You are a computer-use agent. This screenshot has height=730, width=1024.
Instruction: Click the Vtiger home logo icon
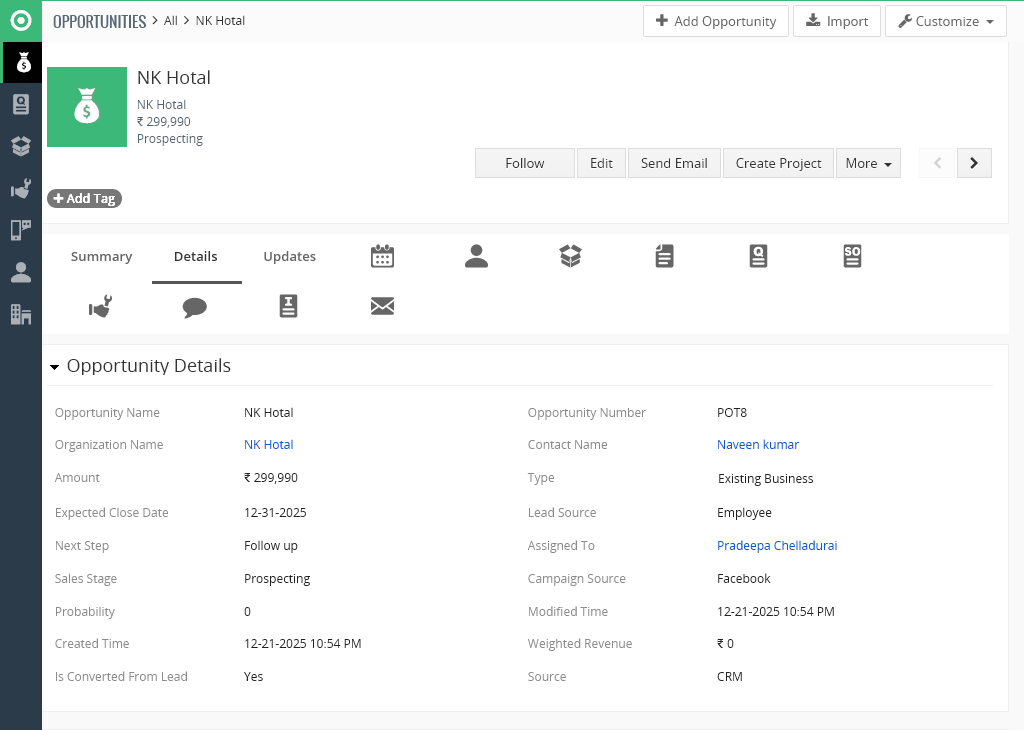[x=21, y=21]
